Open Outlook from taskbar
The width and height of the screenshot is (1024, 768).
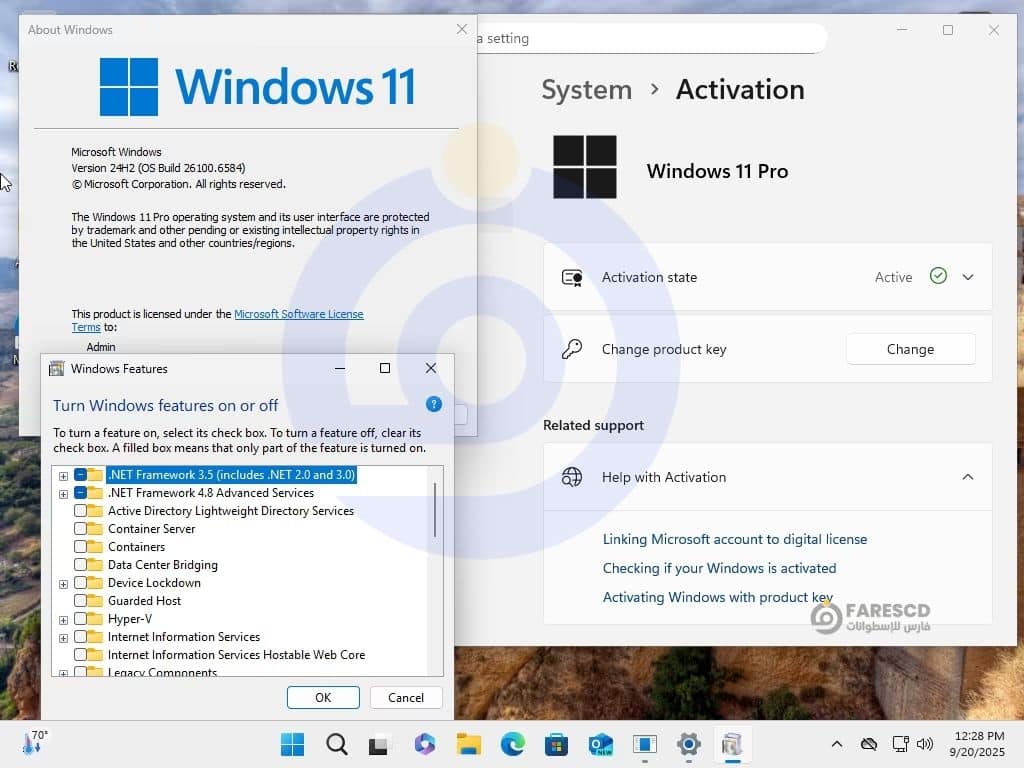[600, 744]
